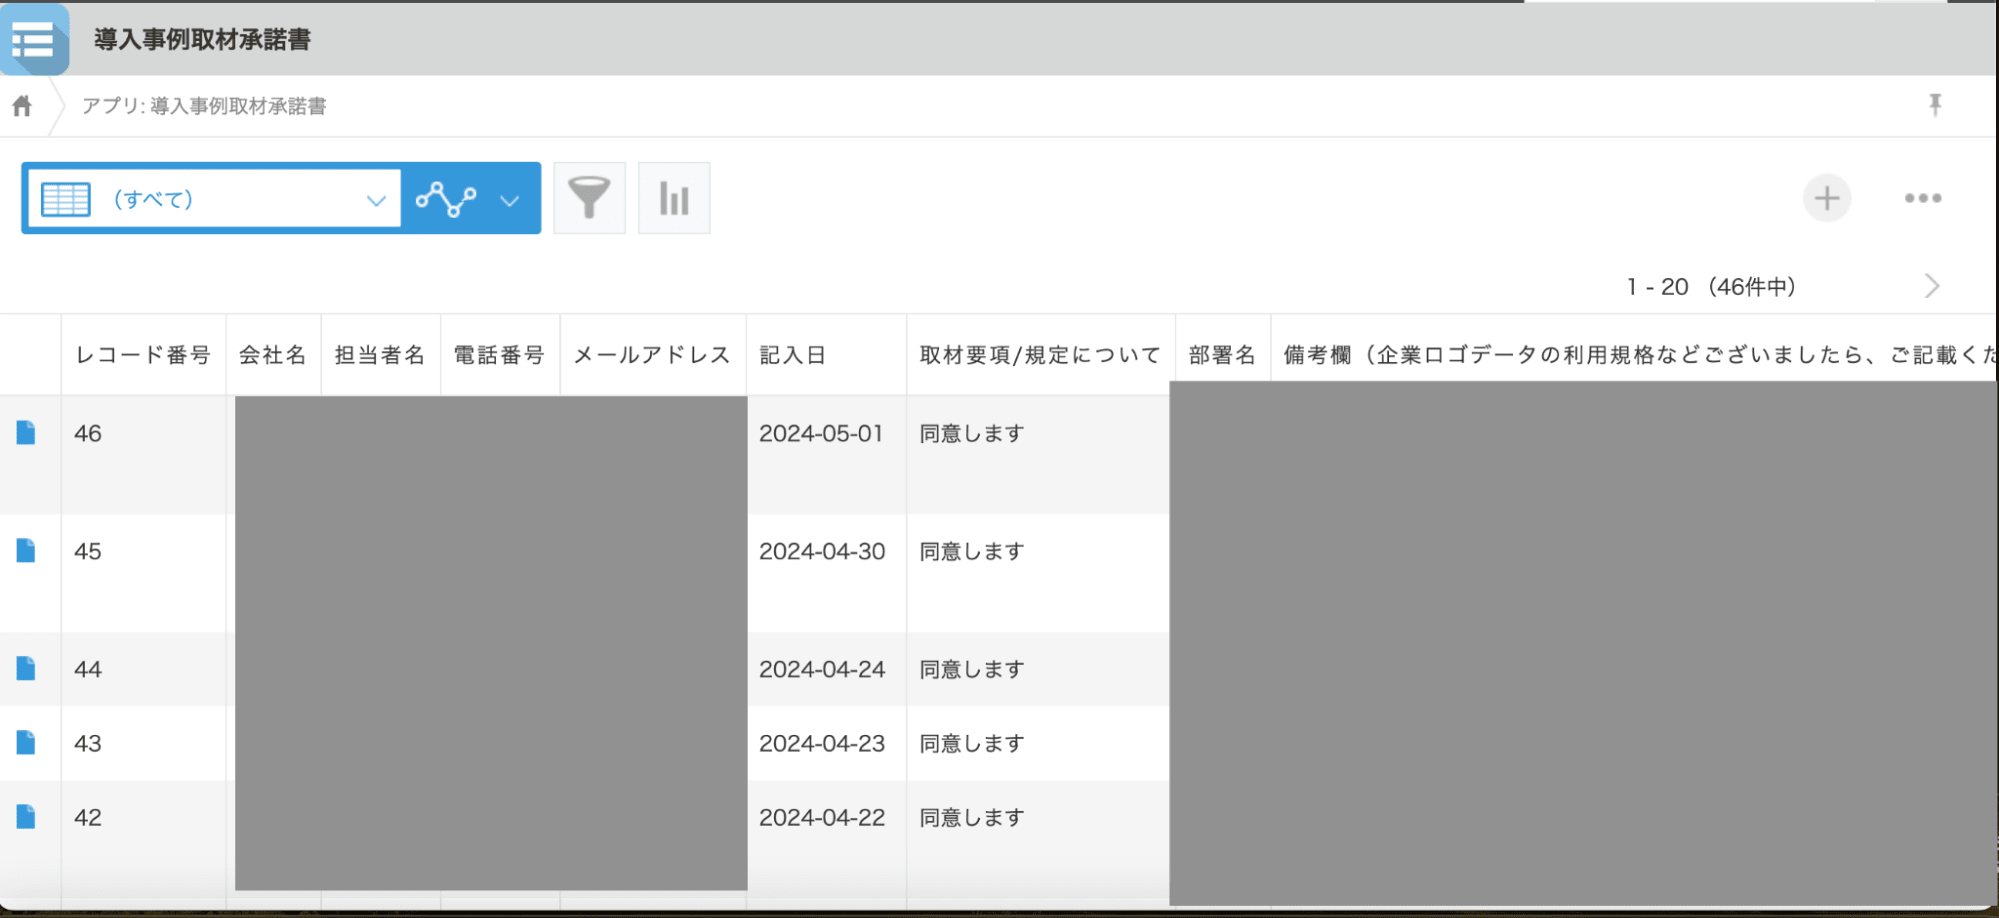Open the three-dot options menu
Image resolution: width=1999 pixels, height=918 pixels.
pyautogui.click(x=1922, y=198)
